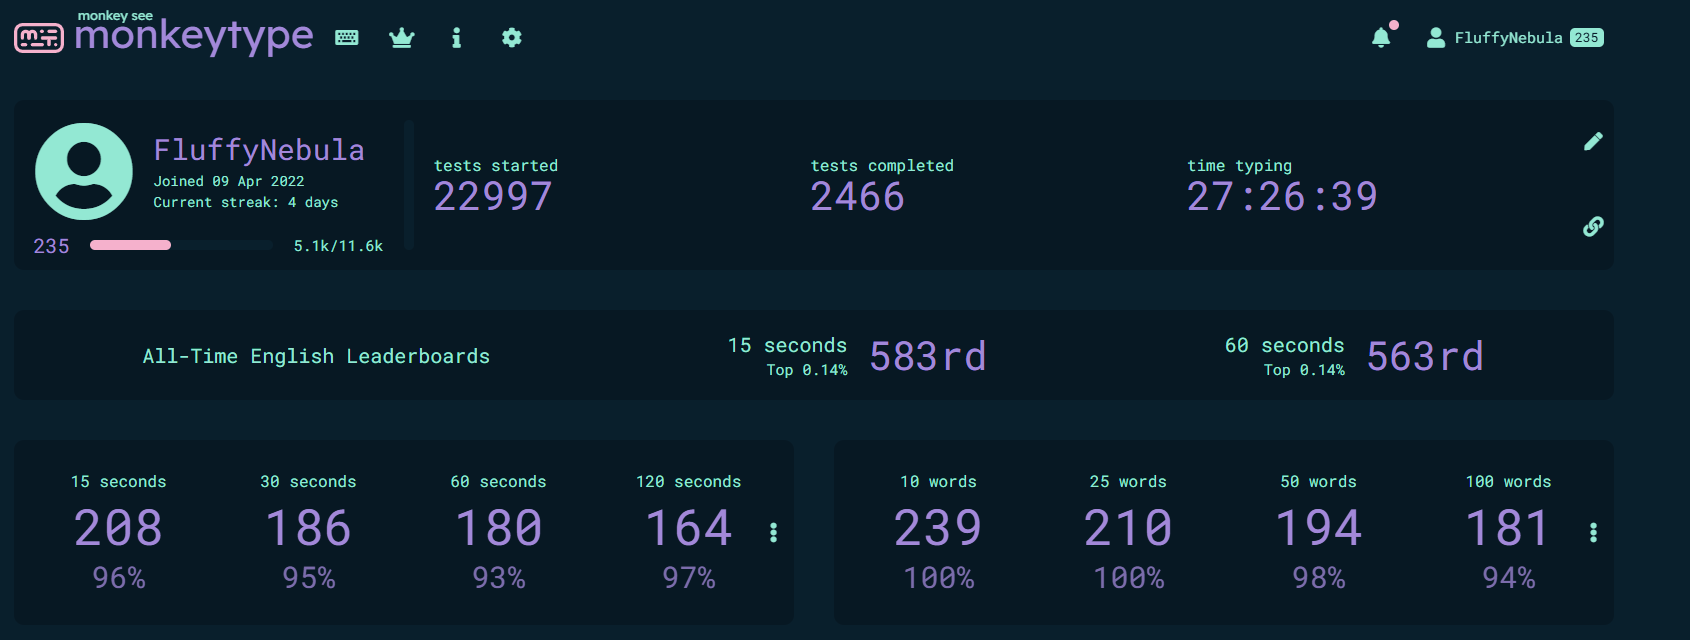Image resolution: width=1690 pixels, height=640 pixels.
Task: Click 'Top 0.14%' under 60 seconds leaderboard
Action: (x=1304, y=370)
